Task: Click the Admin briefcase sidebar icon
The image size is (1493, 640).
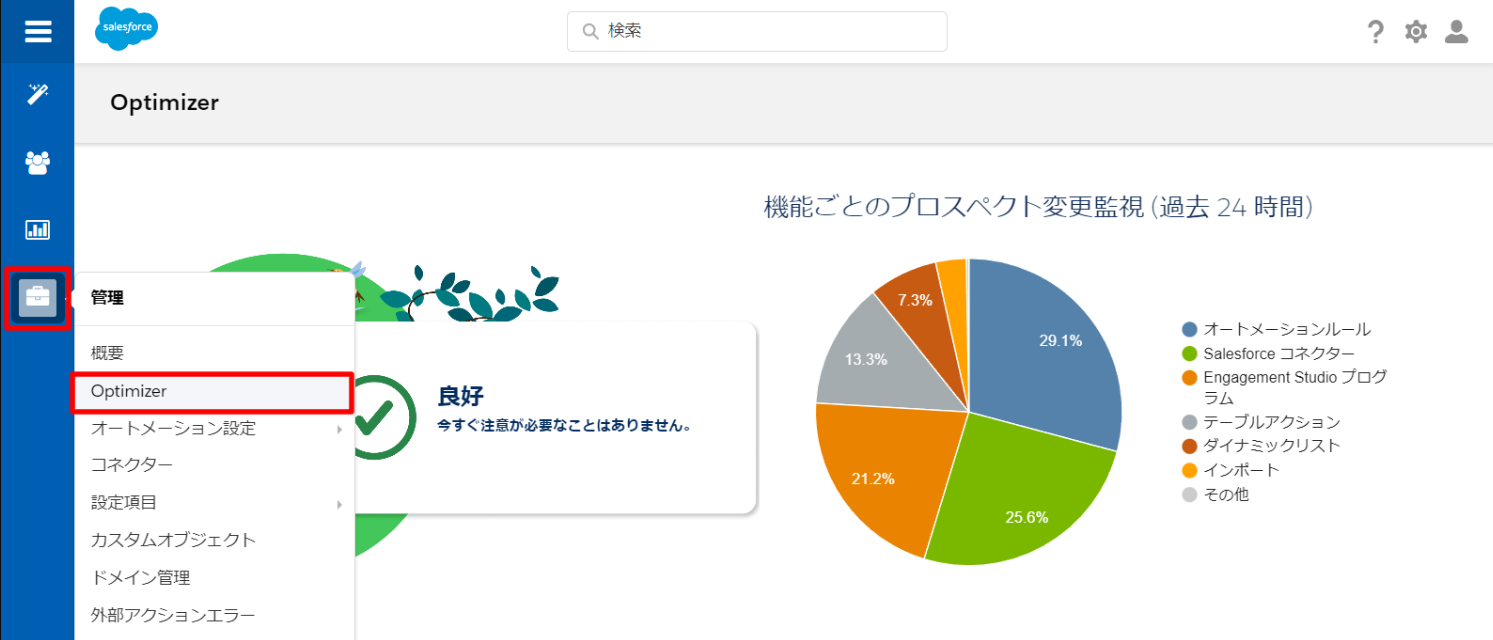Action: [x=37, y=297]
